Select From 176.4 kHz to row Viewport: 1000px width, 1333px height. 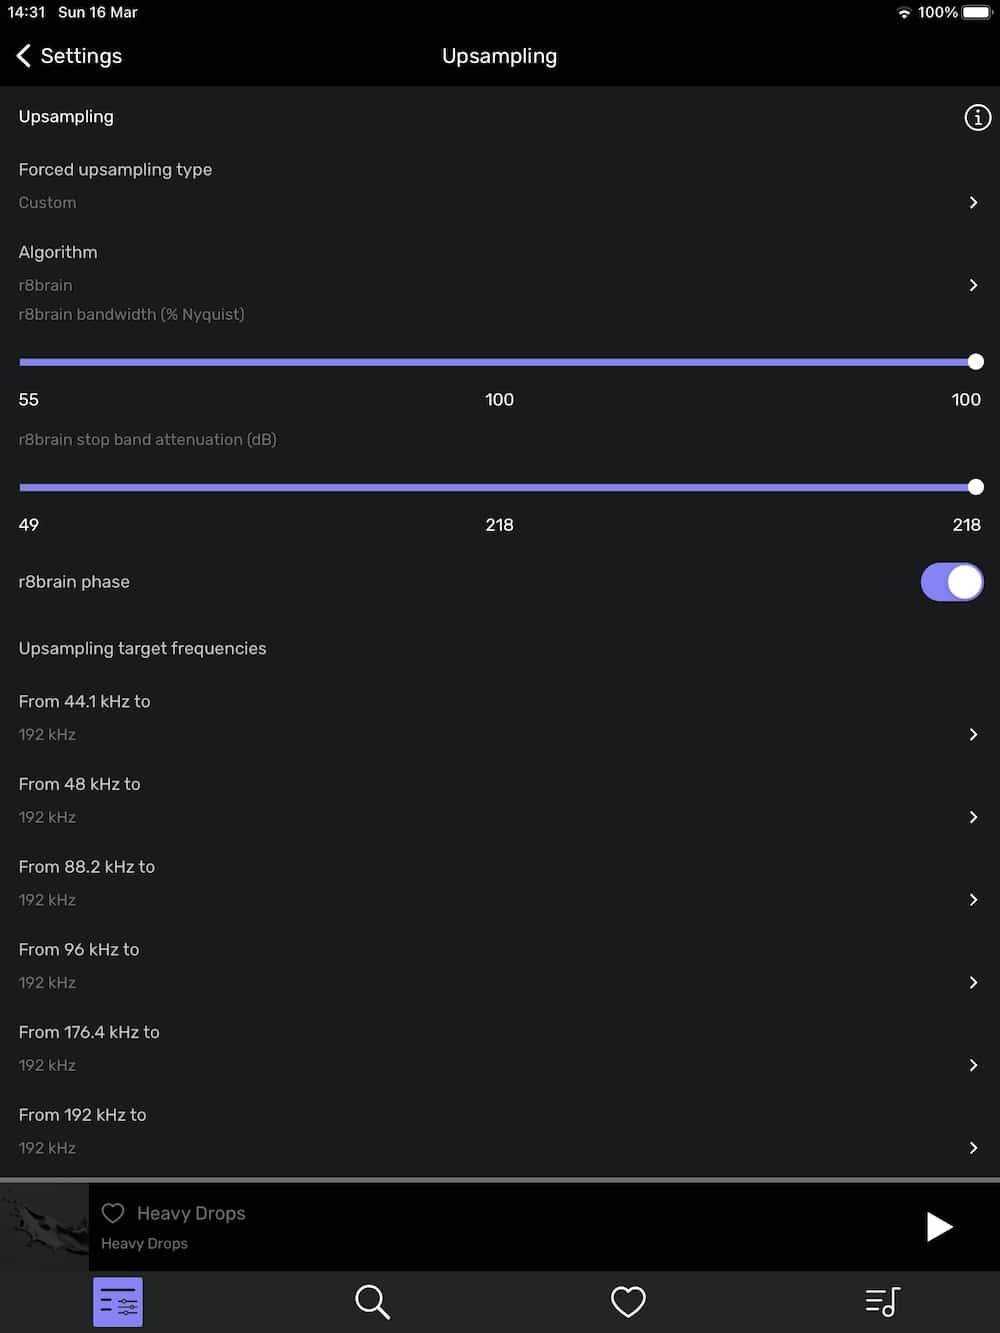pos(500,1048)
